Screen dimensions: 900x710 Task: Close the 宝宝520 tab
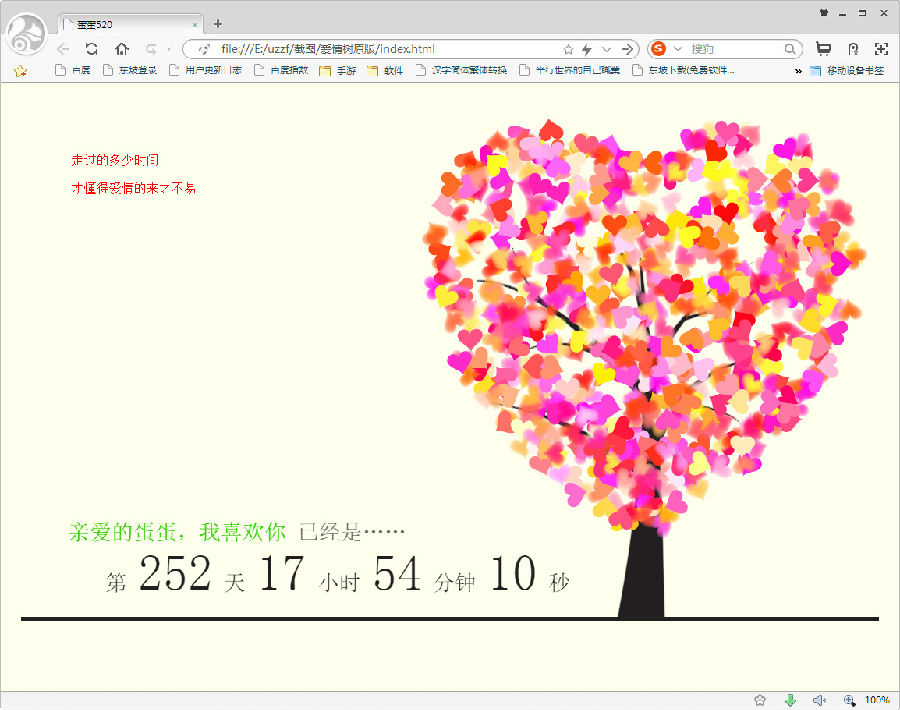click(195, 23)
